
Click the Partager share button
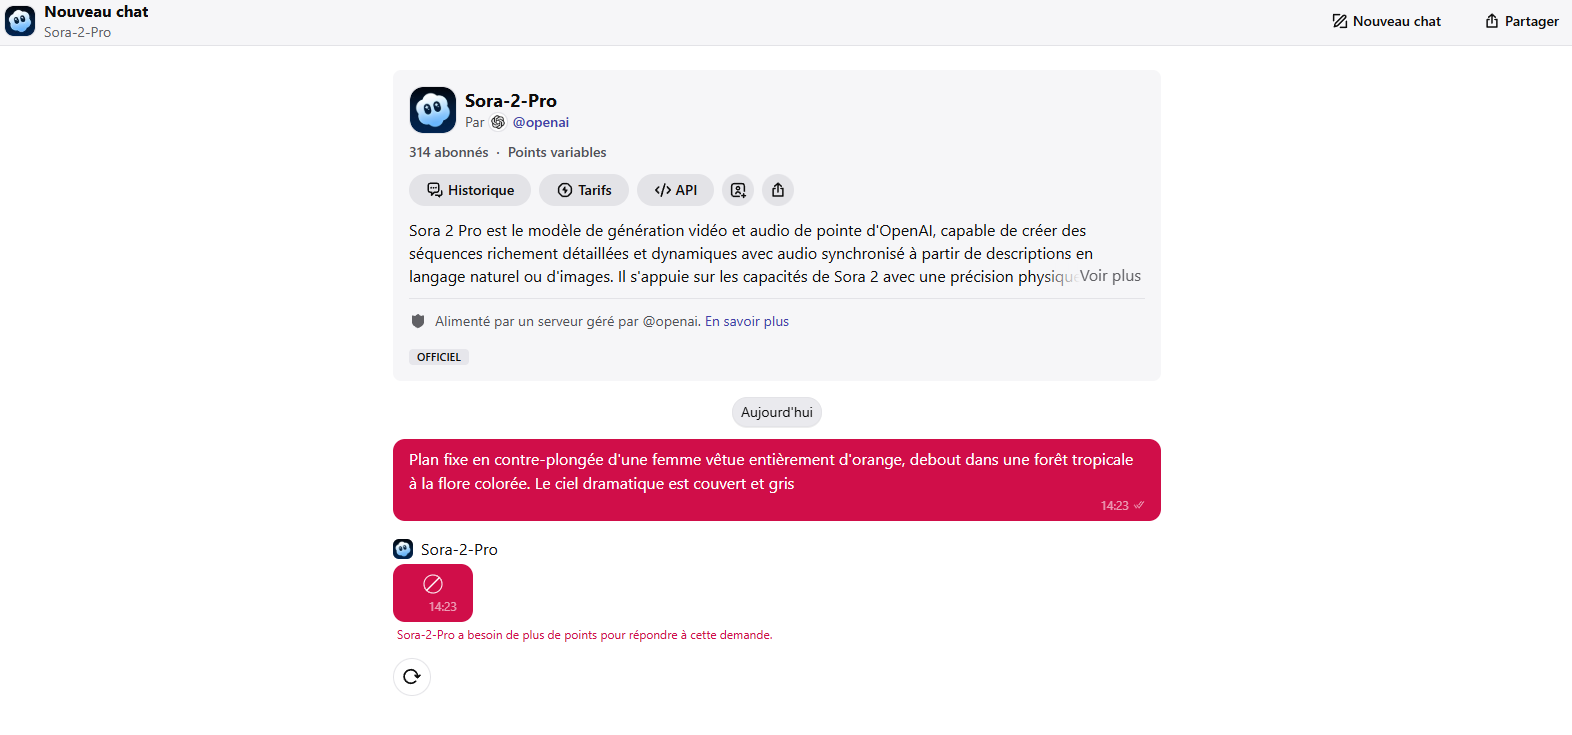click(1522, 21)
